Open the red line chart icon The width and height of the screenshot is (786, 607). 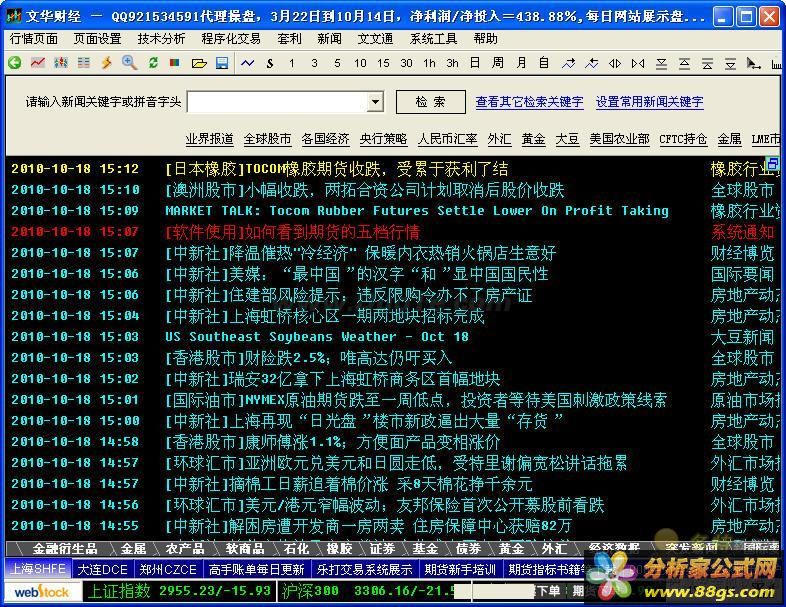coord(38,63)
